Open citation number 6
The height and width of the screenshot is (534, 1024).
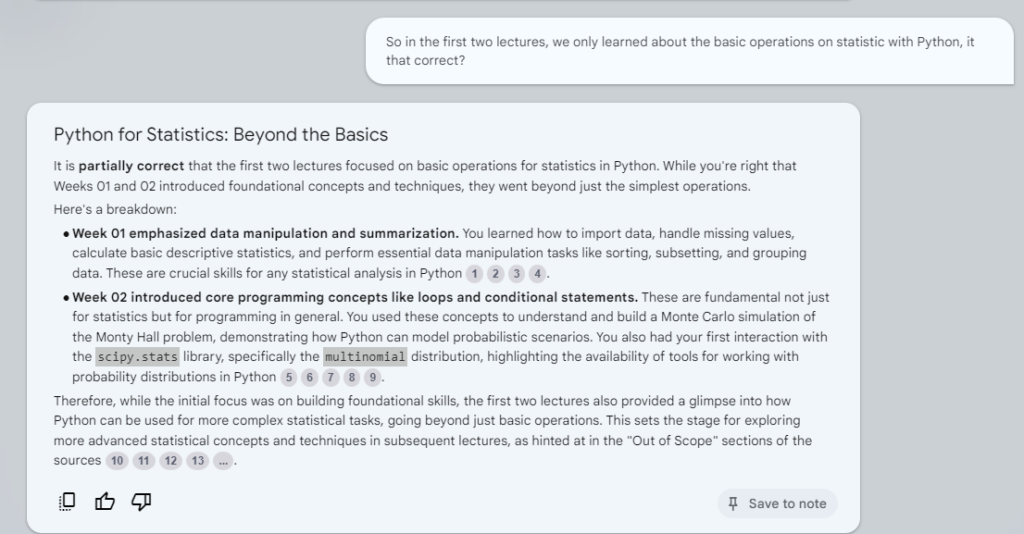pos(310,378)
